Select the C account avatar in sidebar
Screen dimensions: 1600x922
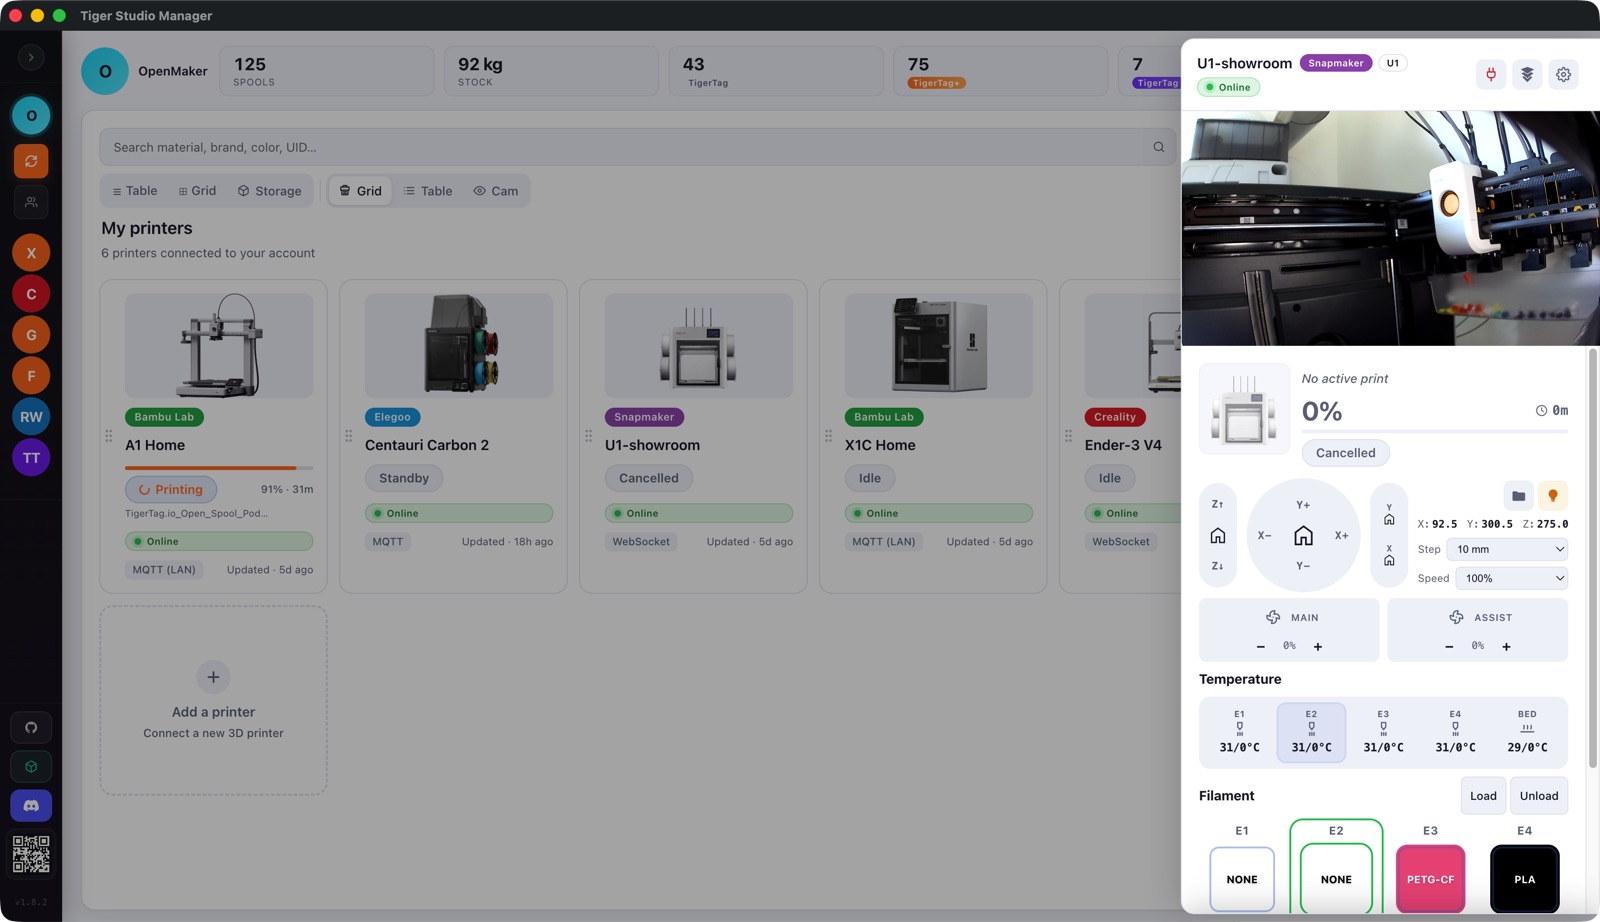coord(31,294)
